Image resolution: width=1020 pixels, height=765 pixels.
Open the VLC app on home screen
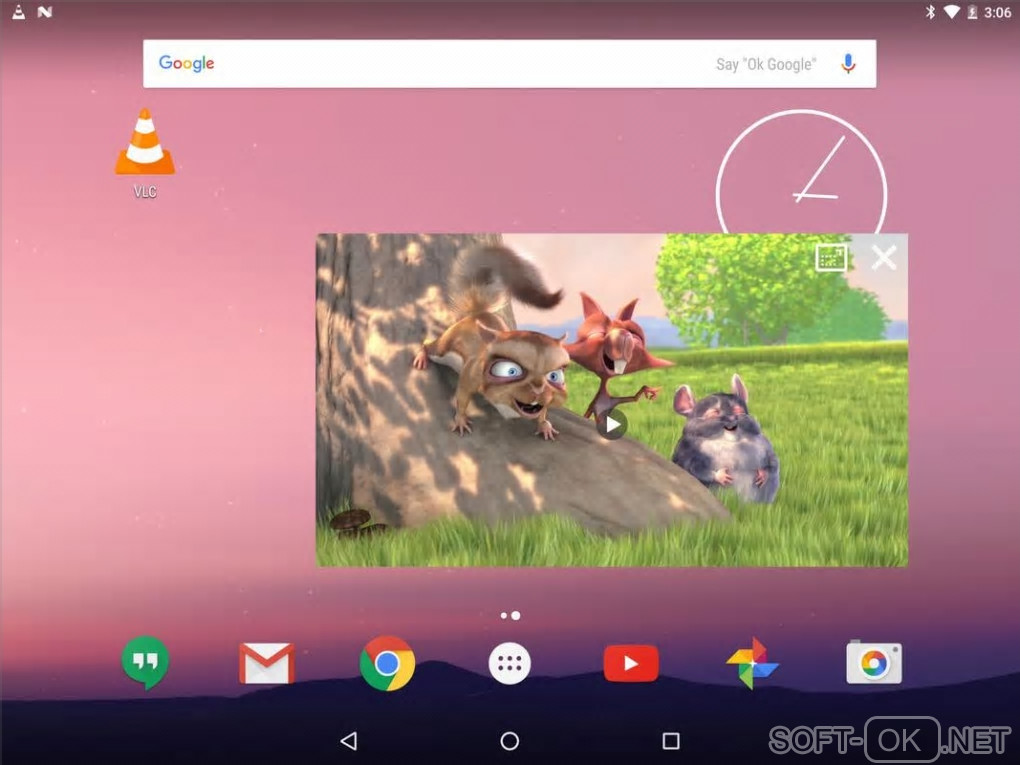pos(145,153)
